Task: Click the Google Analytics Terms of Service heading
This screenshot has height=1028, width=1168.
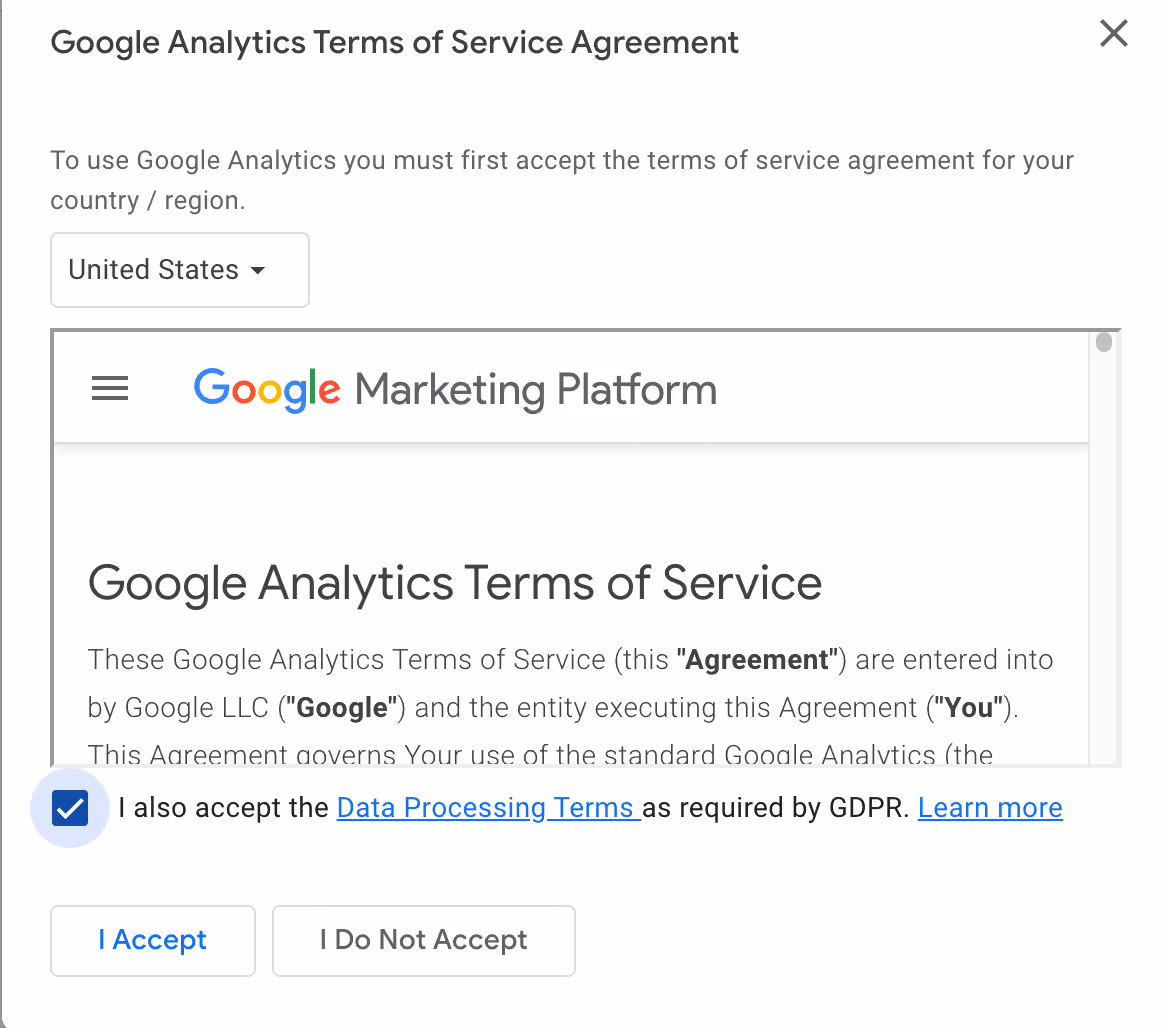Action: tap(454, 583)
